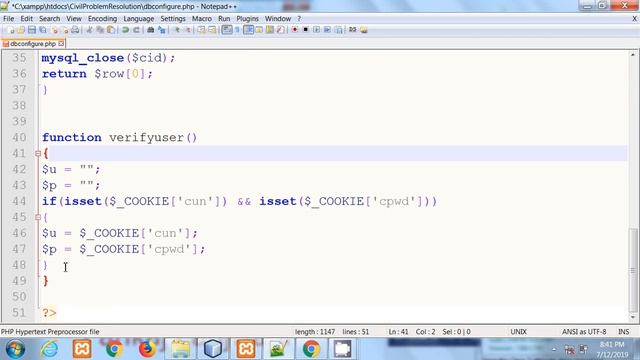This screenshot has height=360, width=640.
Task: Toggle synchronized vertical scrolling
Action: pyautogui.click(x=202, y=30)
